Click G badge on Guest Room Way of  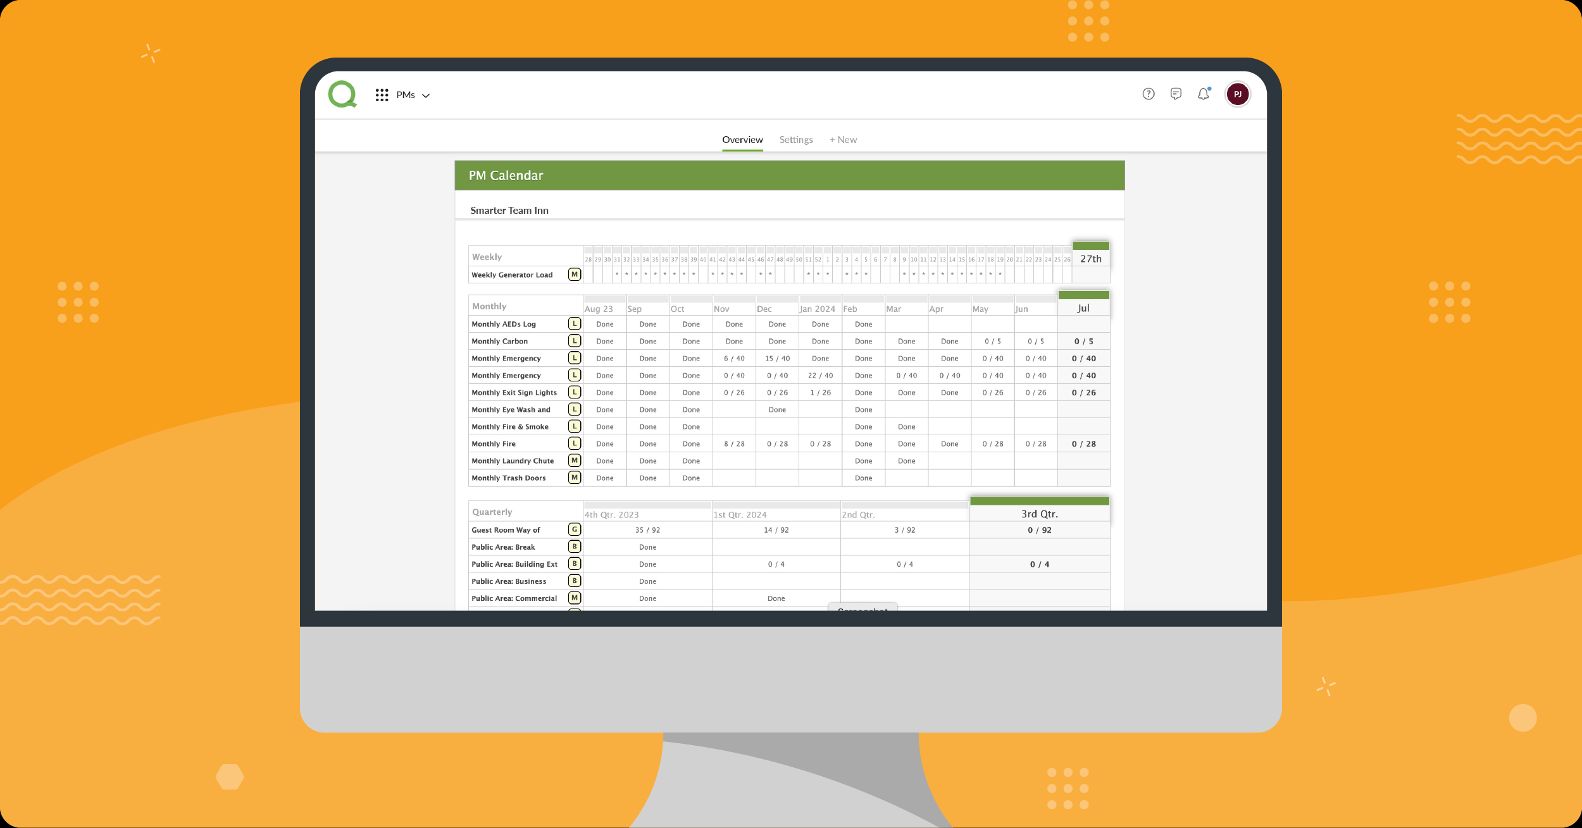[574, 530]
